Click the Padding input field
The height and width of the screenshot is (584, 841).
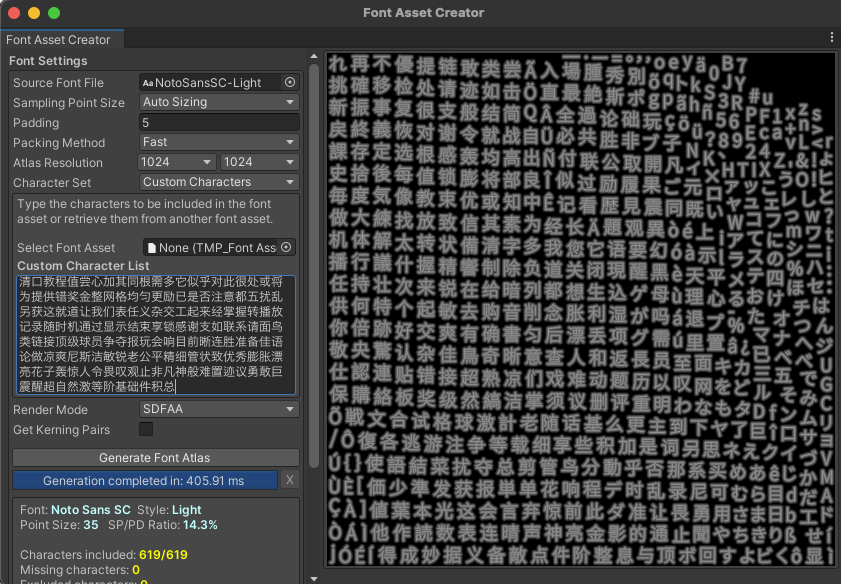(219, 122)
